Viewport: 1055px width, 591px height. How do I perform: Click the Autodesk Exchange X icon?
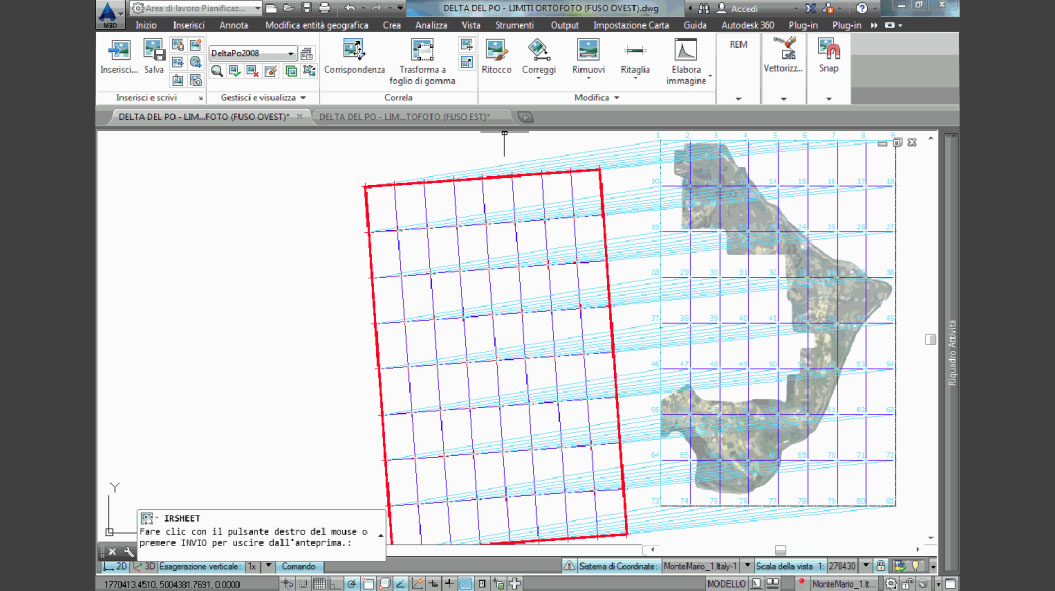(810, 8)
